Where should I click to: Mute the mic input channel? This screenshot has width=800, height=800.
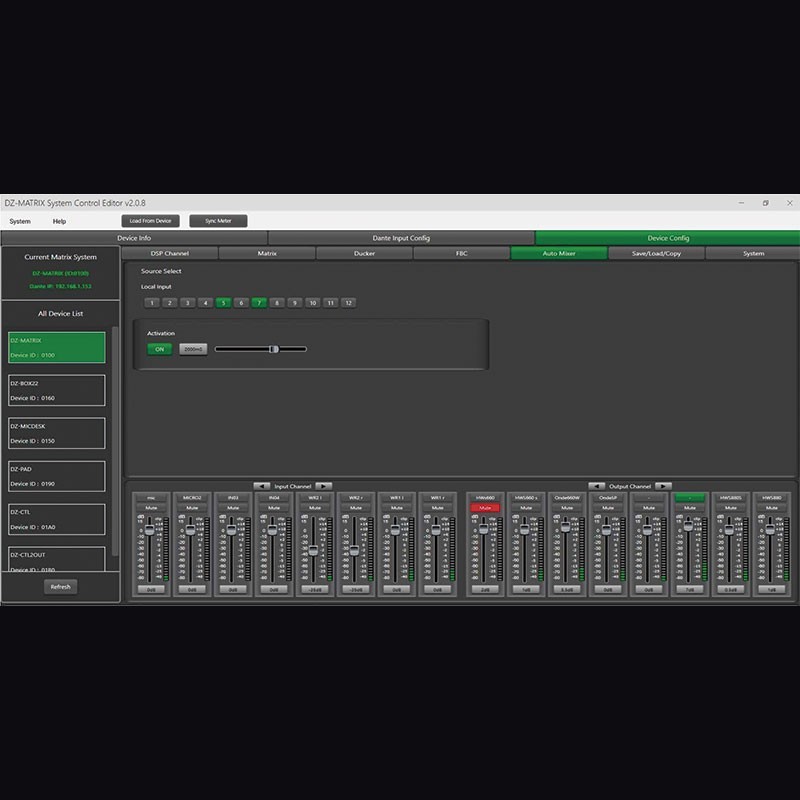click(x=151, y=508)
